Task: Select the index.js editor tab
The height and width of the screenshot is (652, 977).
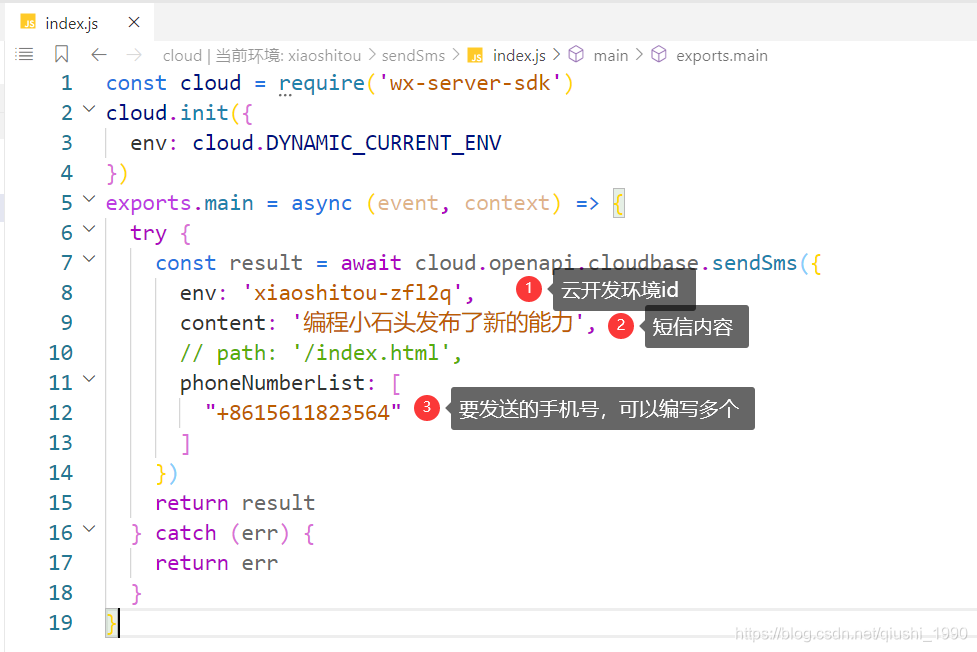Action: [79, 23]
